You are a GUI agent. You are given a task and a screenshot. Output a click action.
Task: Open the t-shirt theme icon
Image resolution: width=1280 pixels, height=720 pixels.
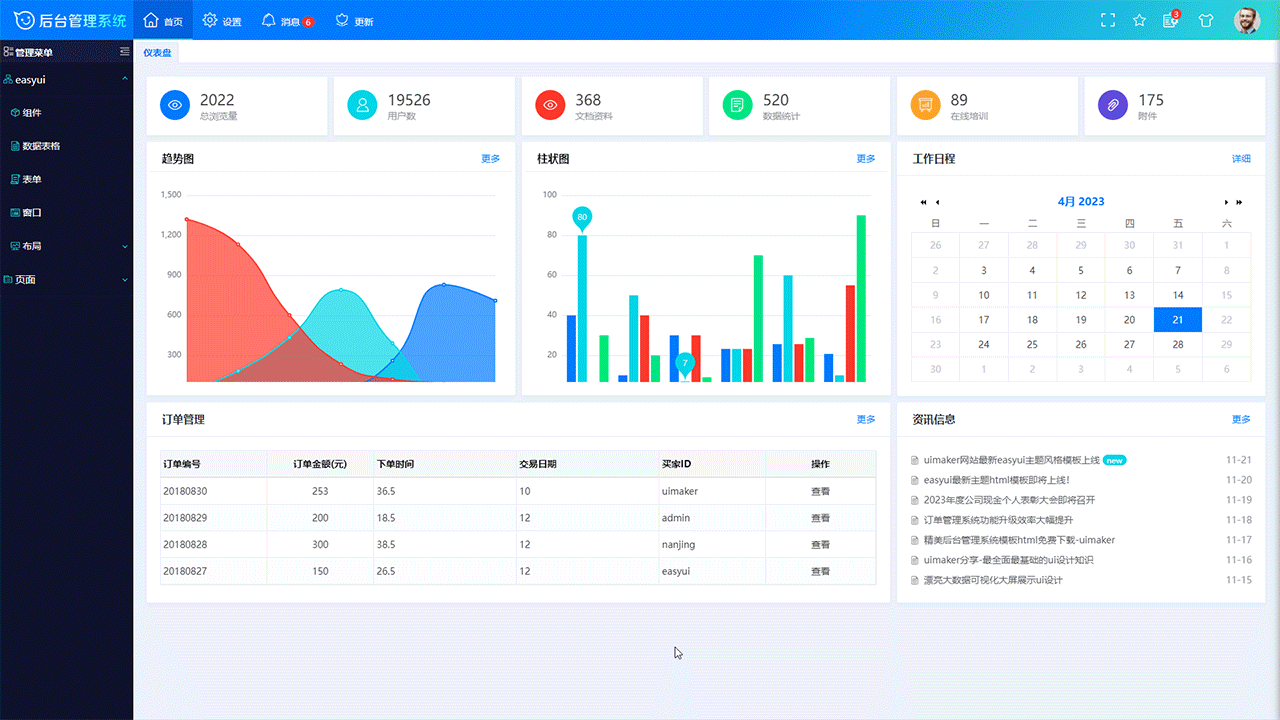pyautogui.click(x=1206, y=18)
